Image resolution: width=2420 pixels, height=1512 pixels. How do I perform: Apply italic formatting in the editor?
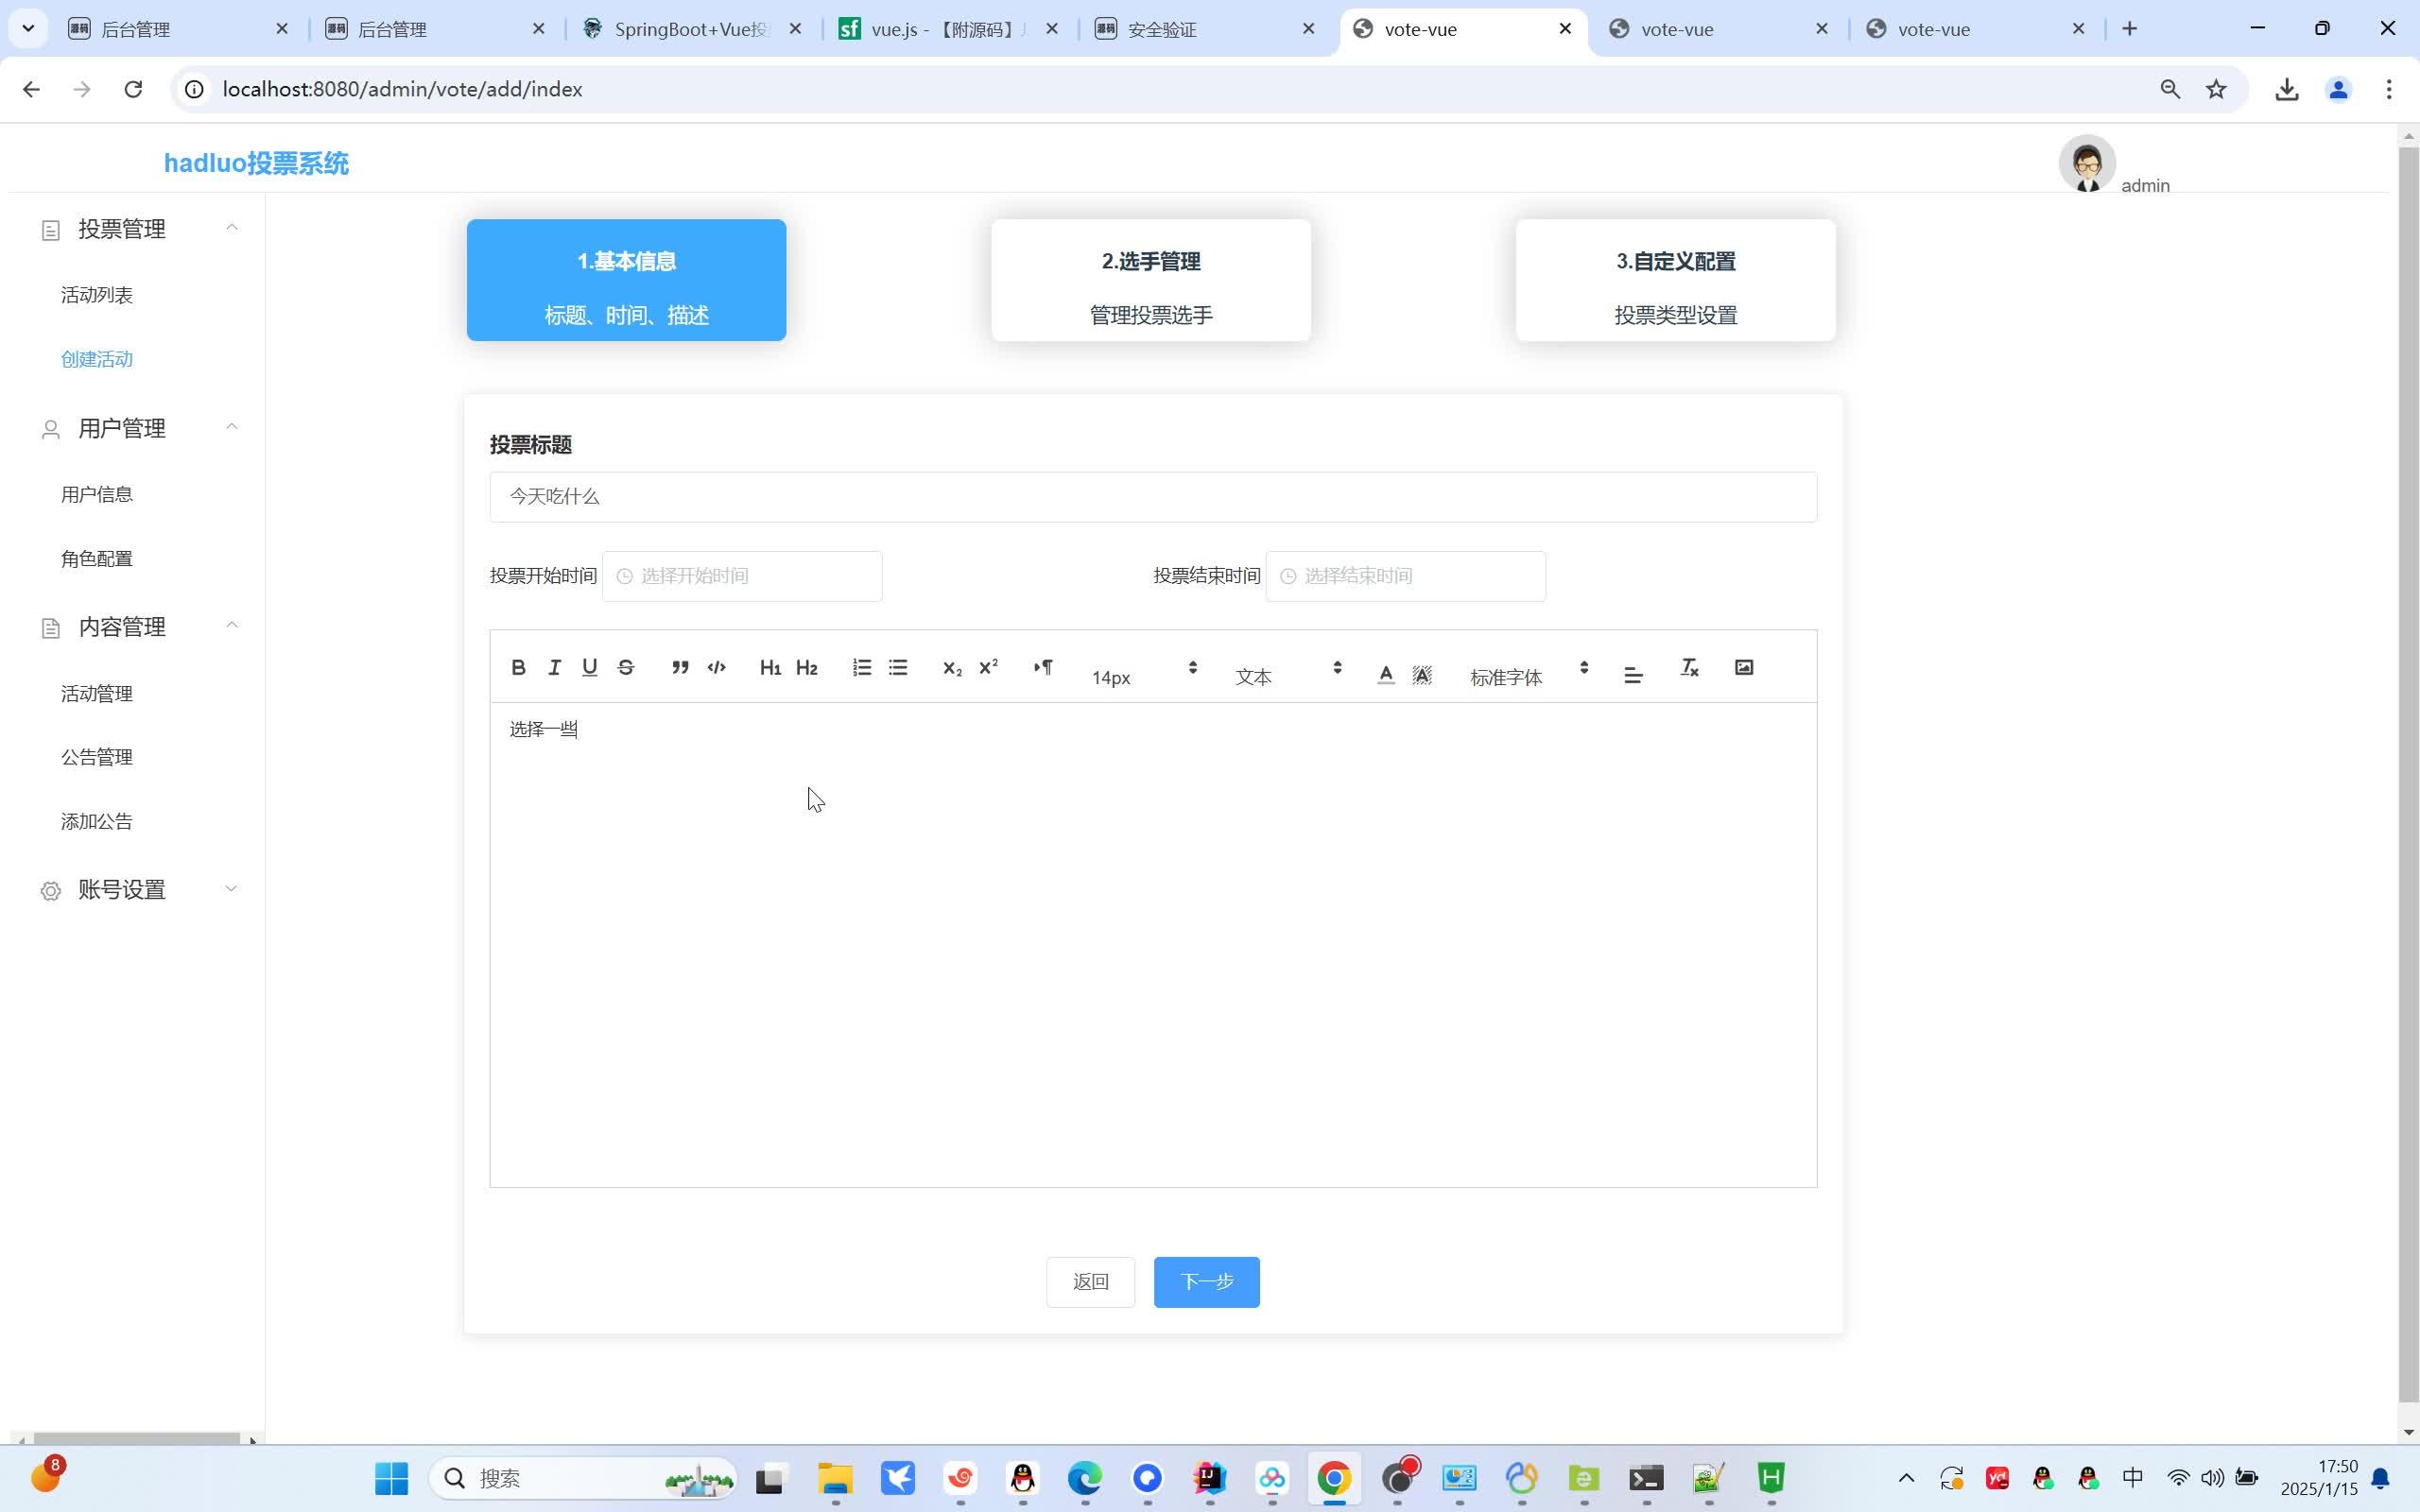tap(555, 667)
